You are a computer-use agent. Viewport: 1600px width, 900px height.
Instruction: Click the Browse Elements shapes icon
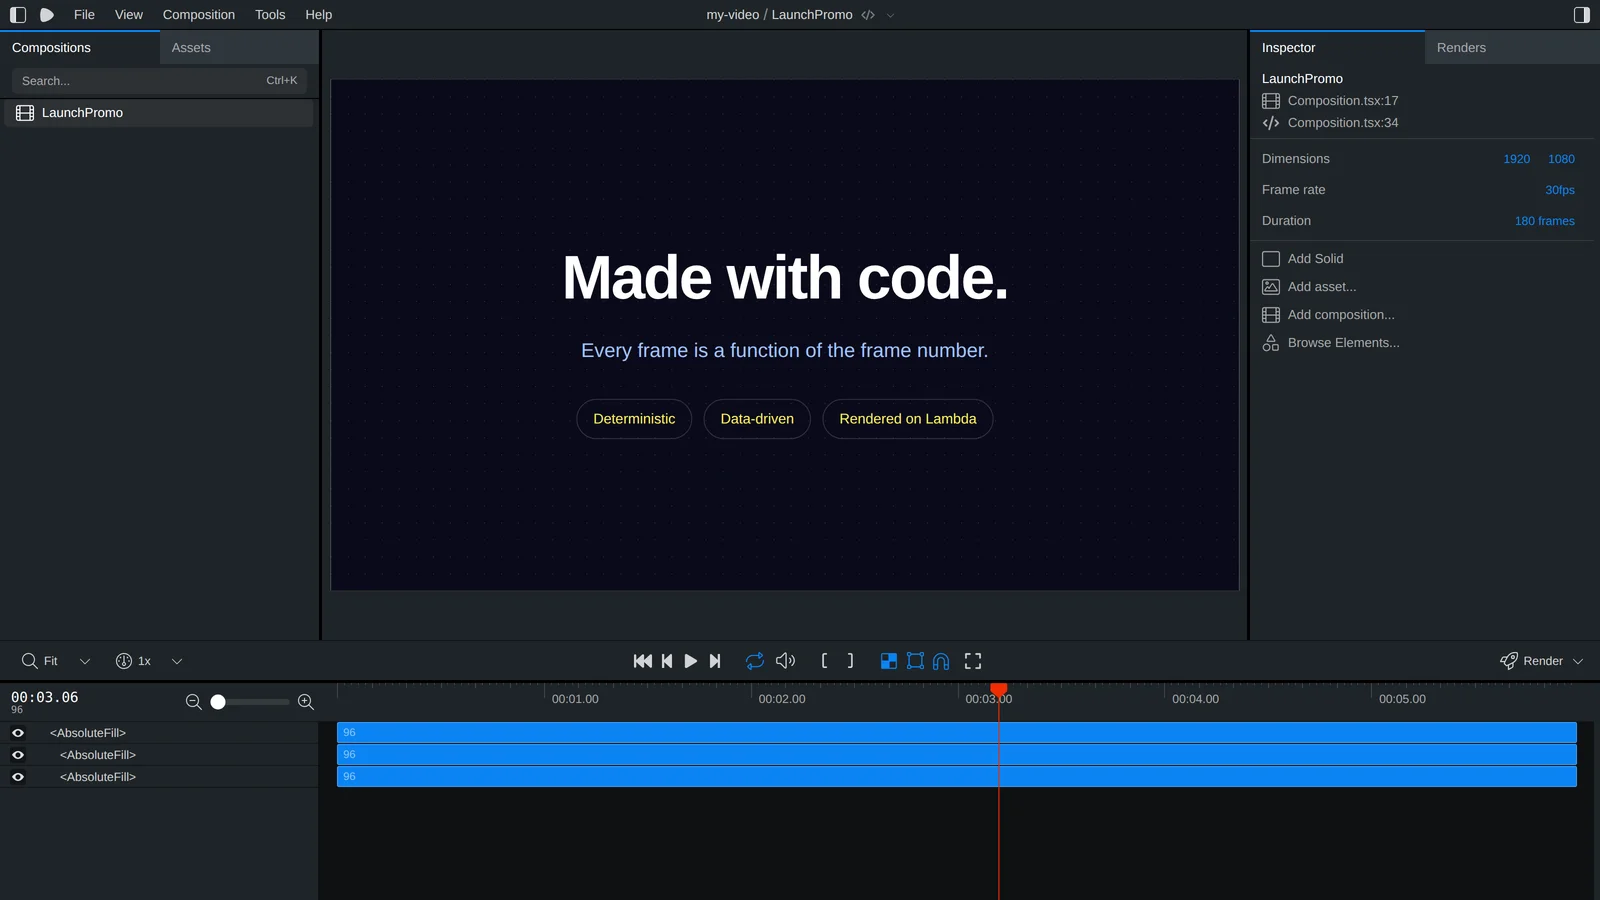pos(1271,343)
